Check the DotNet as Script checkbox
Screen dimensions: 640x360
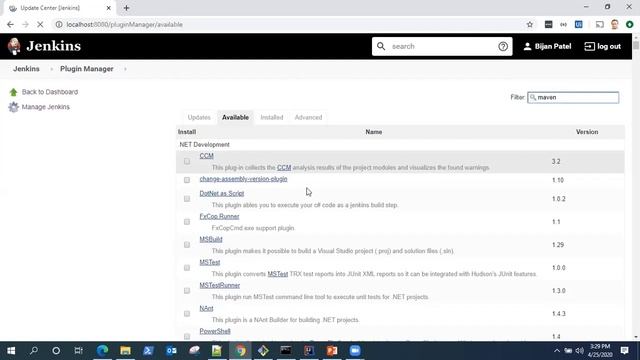point(187,199)
